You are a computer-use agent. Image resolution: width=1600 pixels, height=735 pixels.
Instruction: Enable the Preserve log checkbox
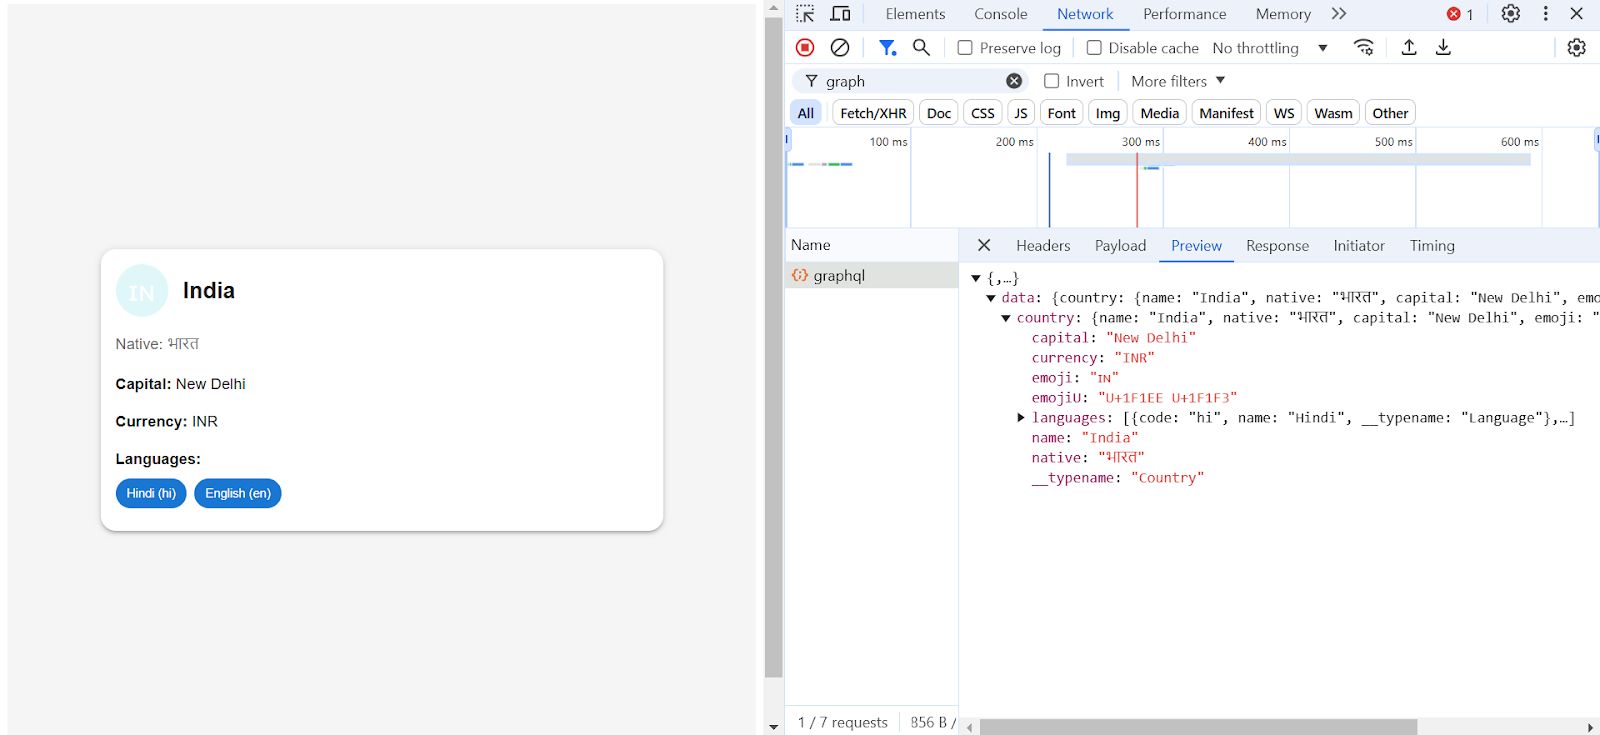click(x=965, y=48)
